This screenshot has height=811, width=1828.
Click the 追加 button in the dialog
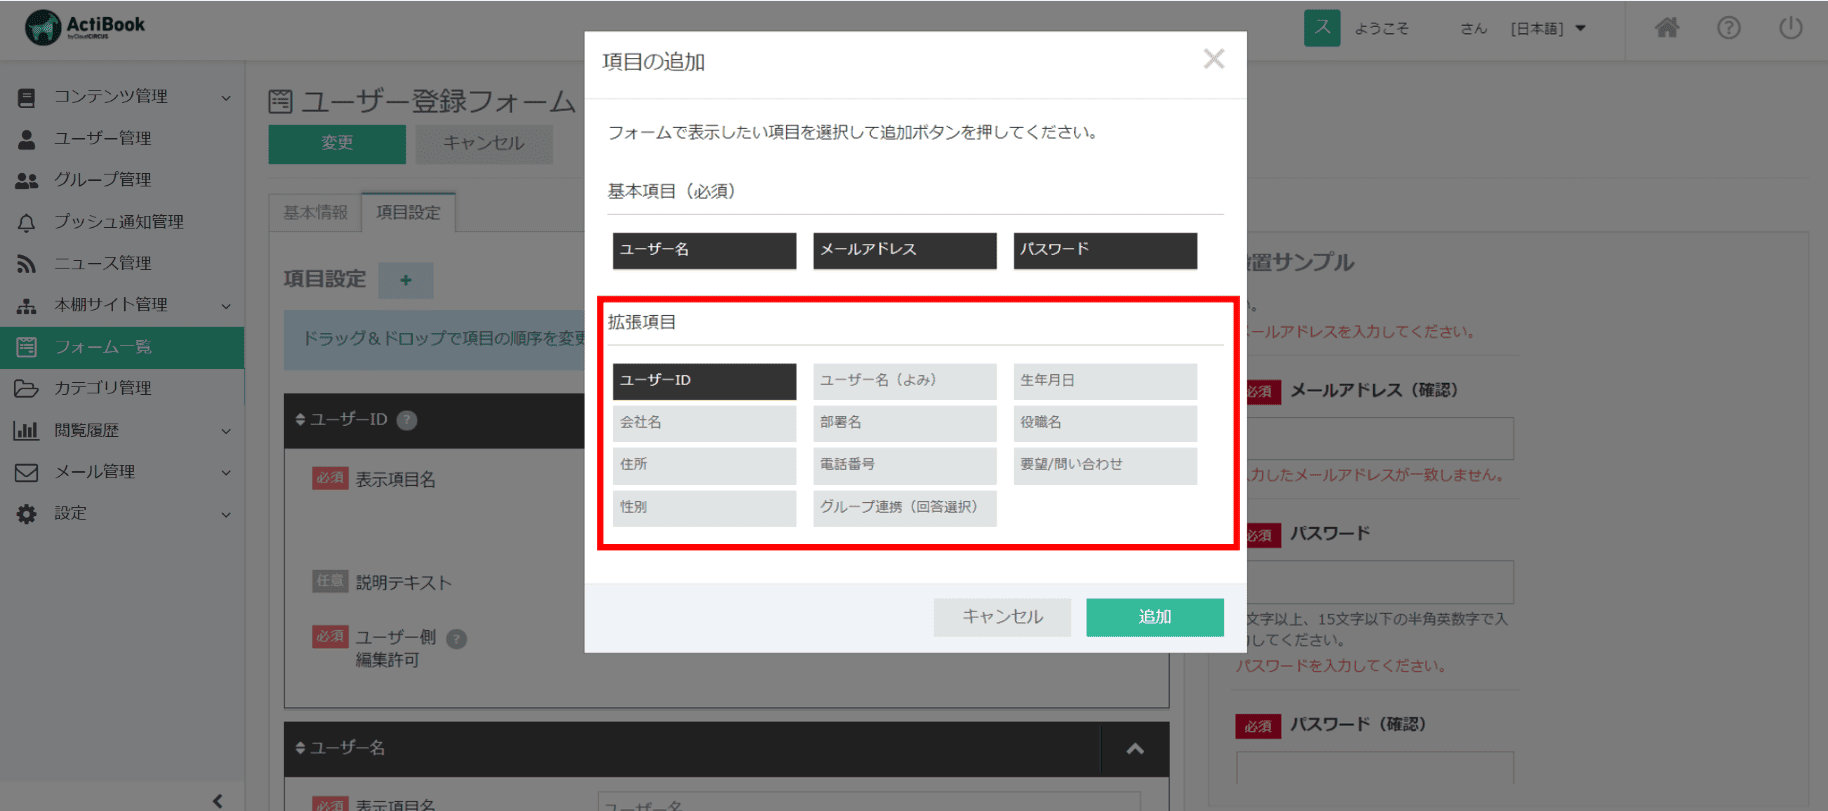click(1155, 617)
